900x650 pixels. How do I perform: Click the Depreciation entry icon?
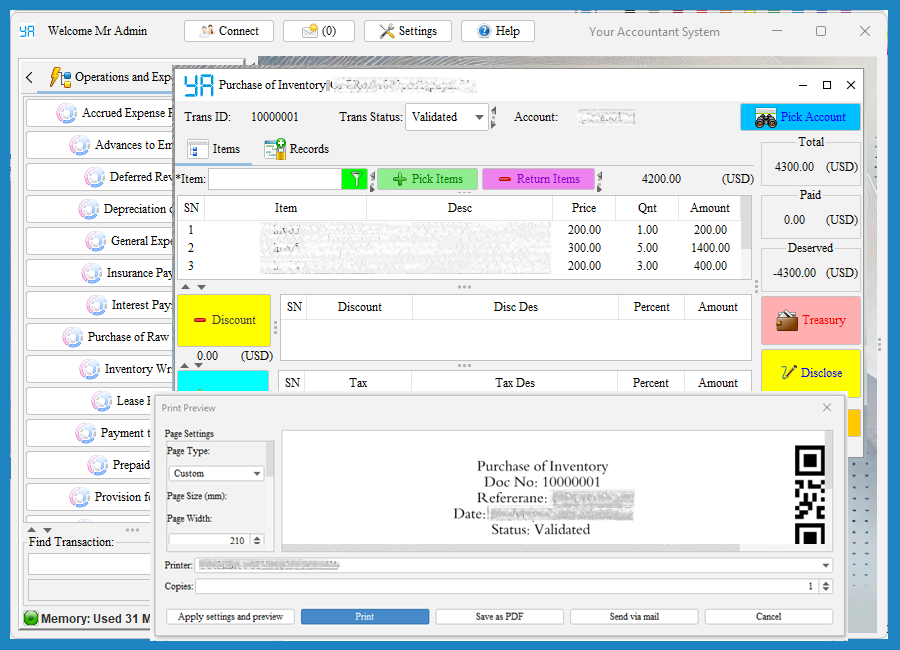(x=88, y=209)
